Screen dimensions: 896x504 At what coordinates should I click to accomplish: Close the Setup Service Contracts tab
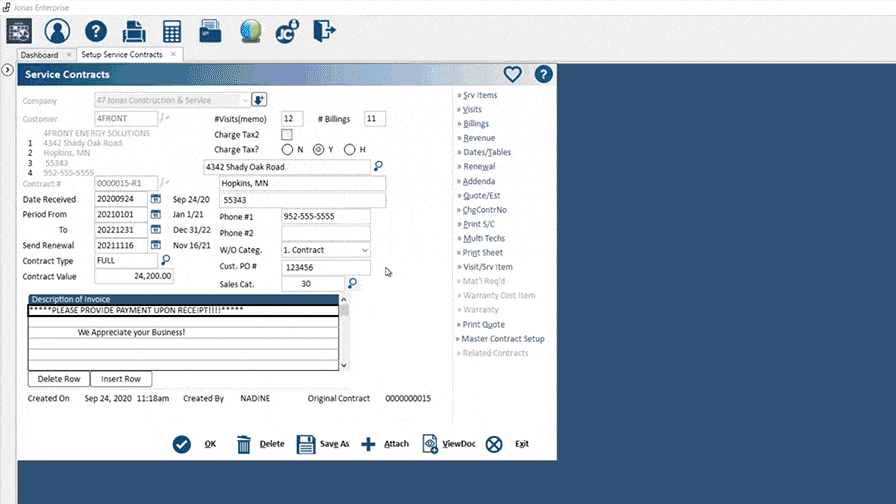pyautogui.click(x=173, y=54)
